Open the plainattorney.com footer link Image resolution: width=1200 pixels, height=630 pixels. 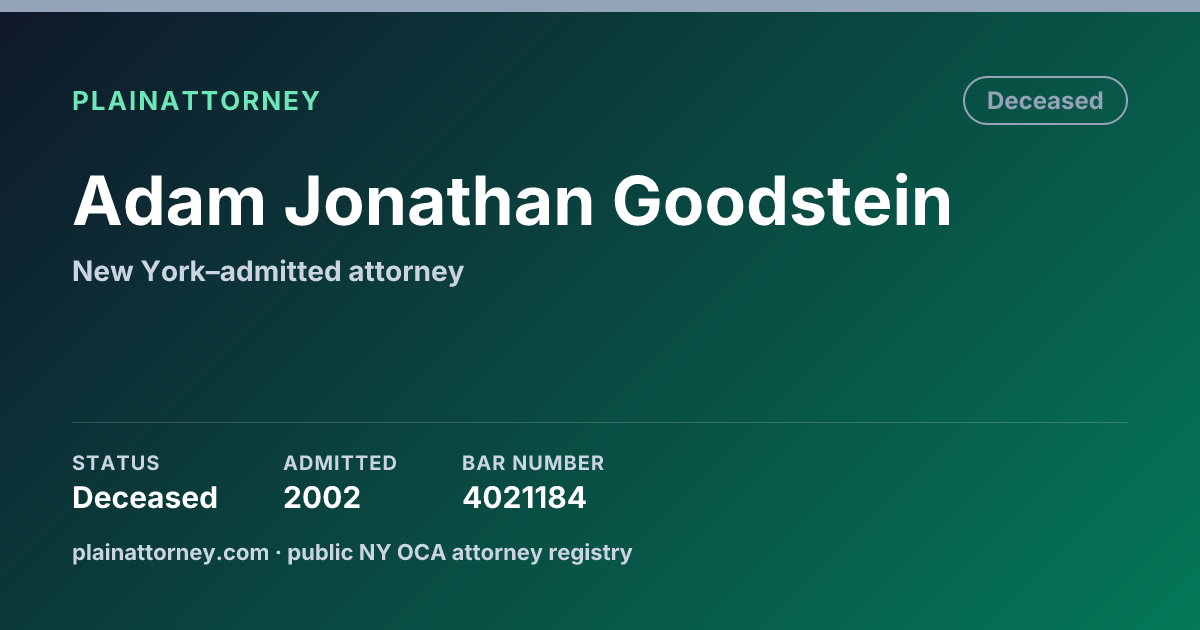(171, 552)
